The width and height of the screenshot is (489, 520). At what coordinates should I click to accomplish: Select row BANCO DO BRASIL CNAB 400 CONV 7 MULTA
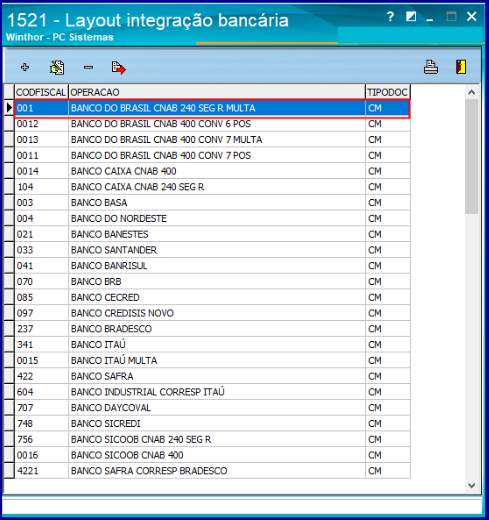pos(212,140)
